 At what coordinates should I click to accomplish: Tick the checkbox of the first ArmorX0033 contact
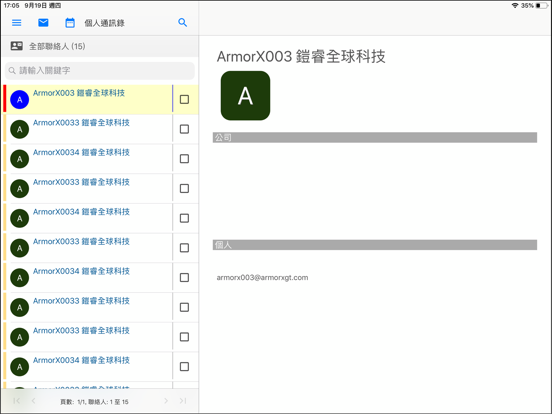pos(184,129)
